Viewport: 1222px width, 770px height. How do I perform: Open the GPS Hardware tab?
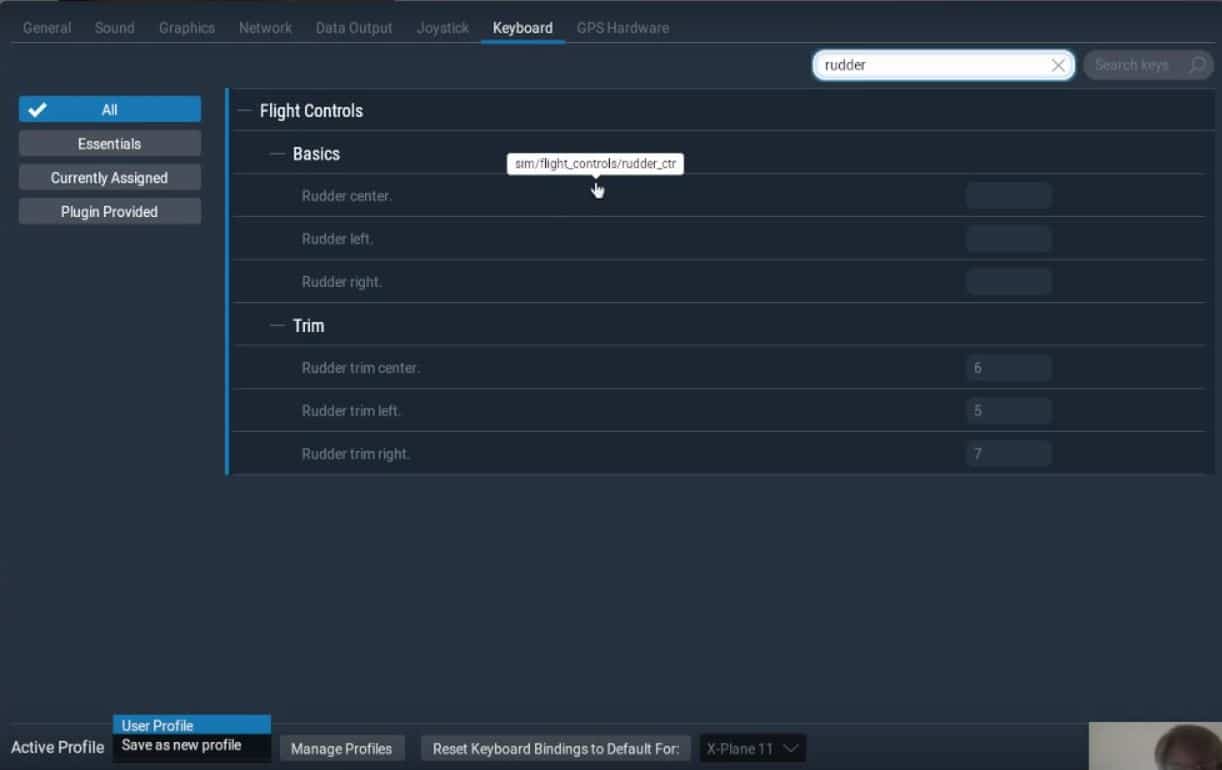(x=622, y=28)
